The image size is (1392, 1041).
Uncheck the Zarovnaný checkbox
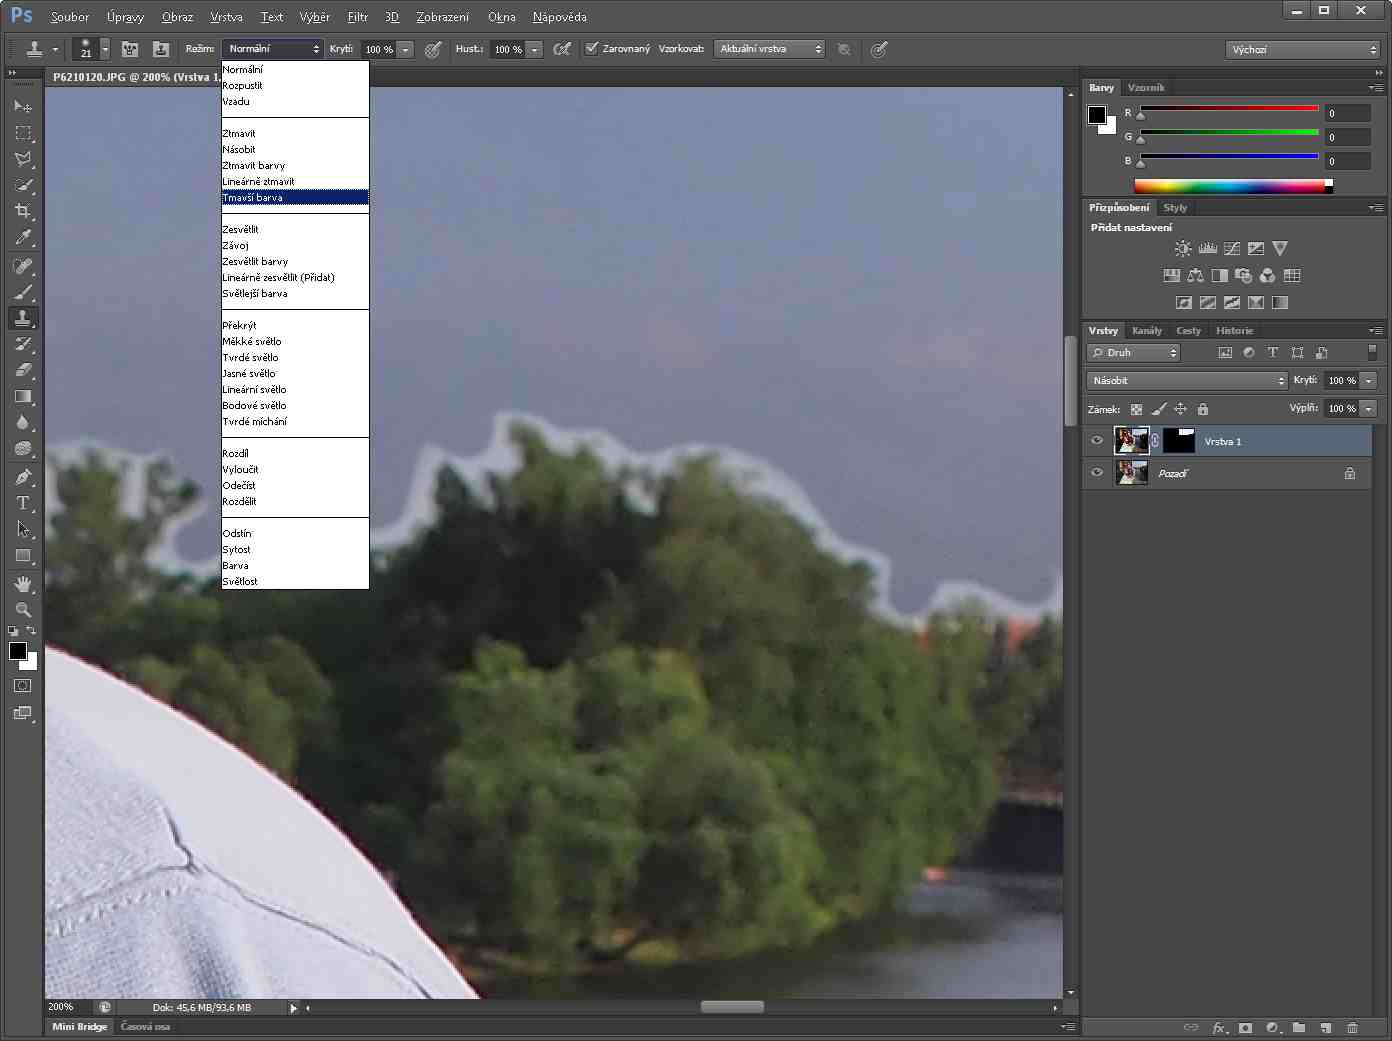tap(592, 48)
